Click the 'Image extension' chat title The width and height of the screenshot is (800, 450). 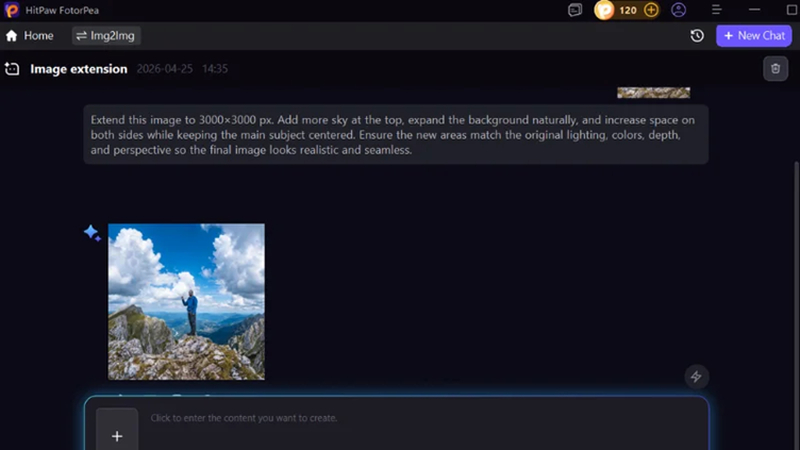click(79, 69)
